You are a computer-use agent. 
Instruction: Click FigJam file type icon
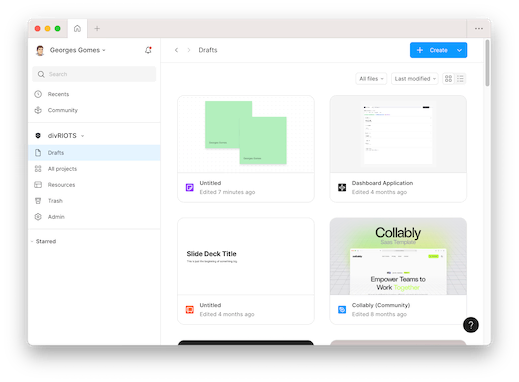190,188
